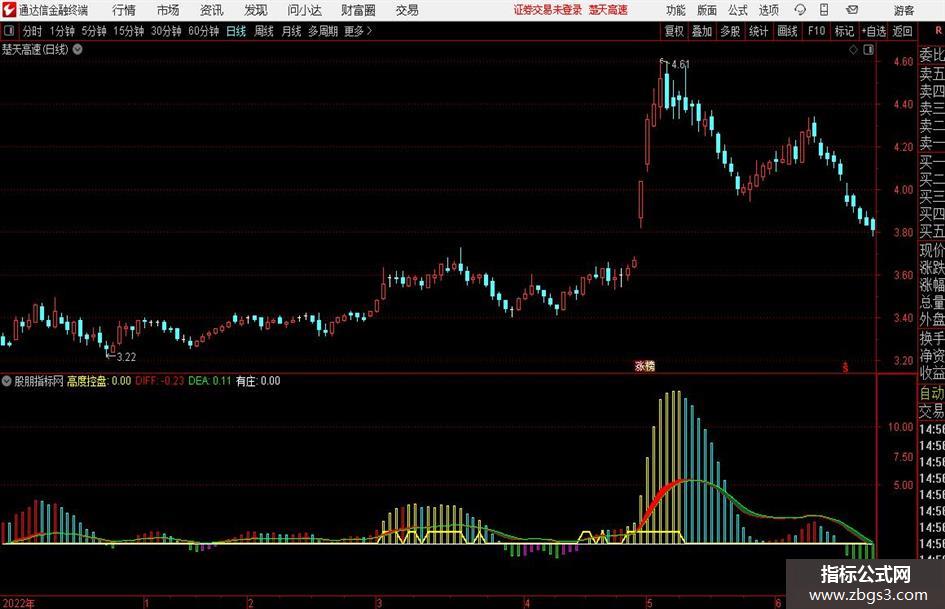Switch to 月线 monthly period tab

[x=292, y=31]
